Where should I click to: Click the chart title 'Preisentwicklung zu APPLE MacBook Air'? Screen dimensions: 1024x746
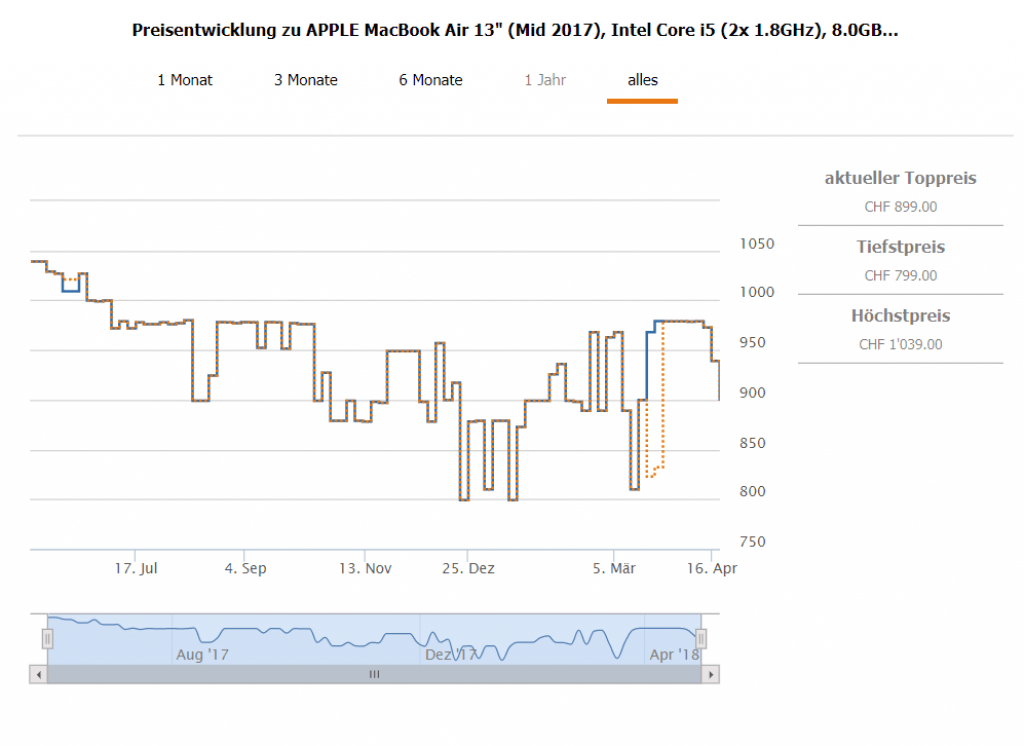point(514,30)
